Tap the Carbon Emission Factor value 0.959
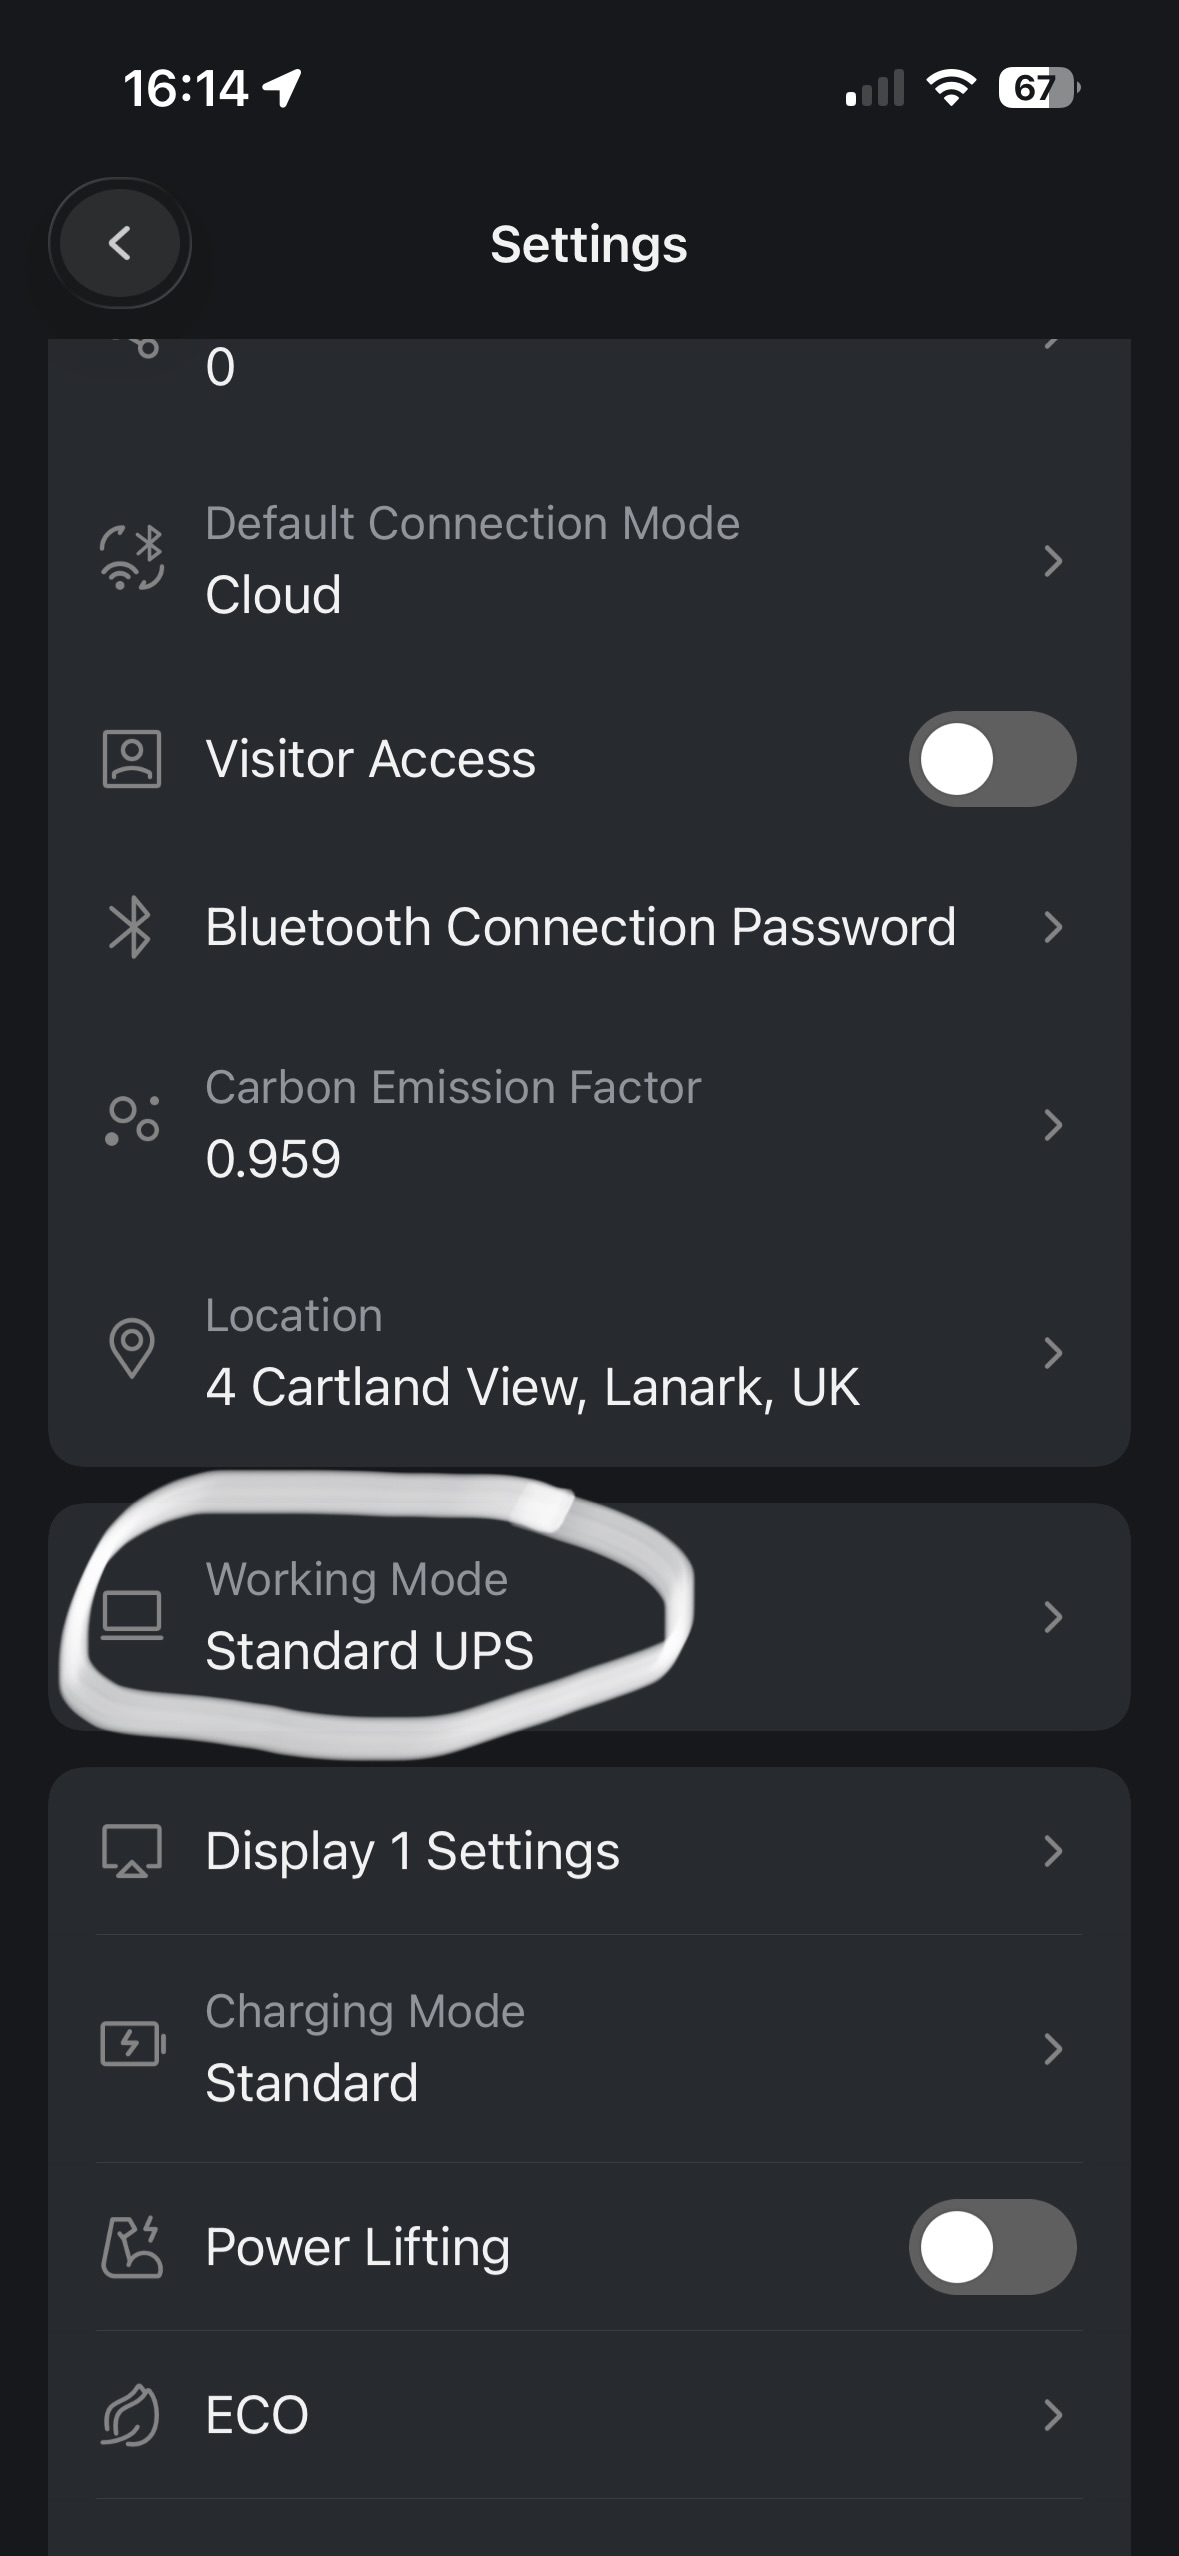Image resolution: width=1179 pixels, height=2556 pixels. tap(273, 1159)
